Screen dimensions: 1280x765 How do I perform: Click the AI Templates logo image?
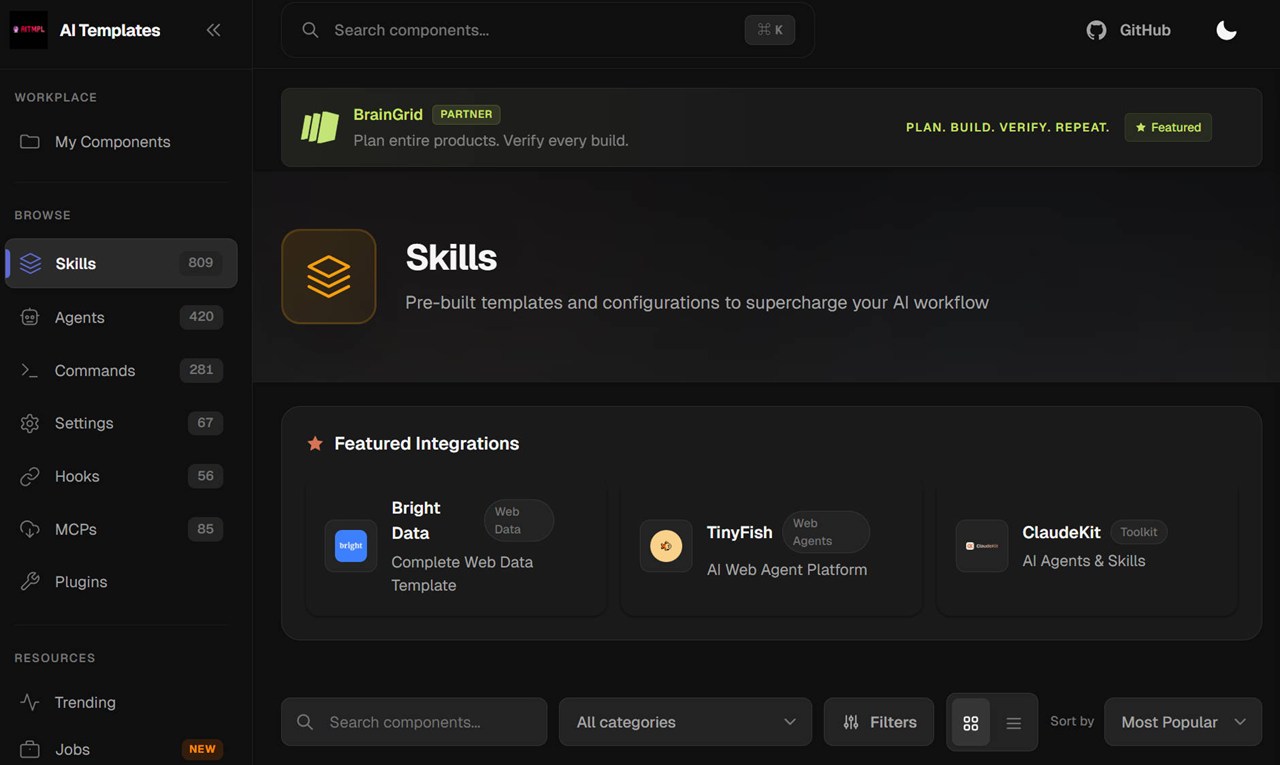(28, 30)
